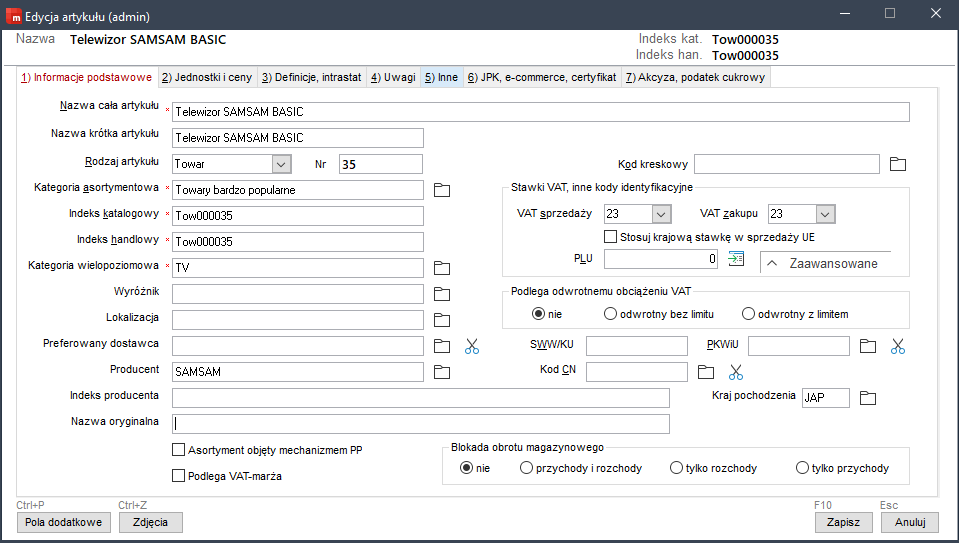
Task: Click the Nazwa oryginalna field
Action: coord(421,423)
